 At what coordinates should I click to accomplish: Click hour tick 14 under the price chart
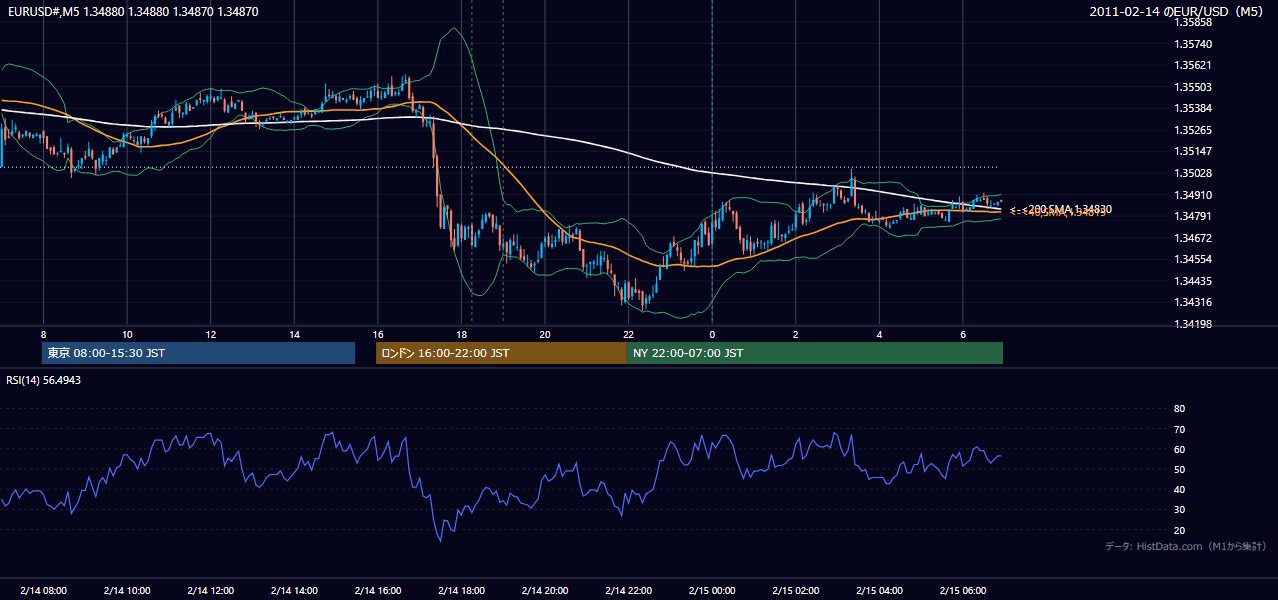coord(294,334)
